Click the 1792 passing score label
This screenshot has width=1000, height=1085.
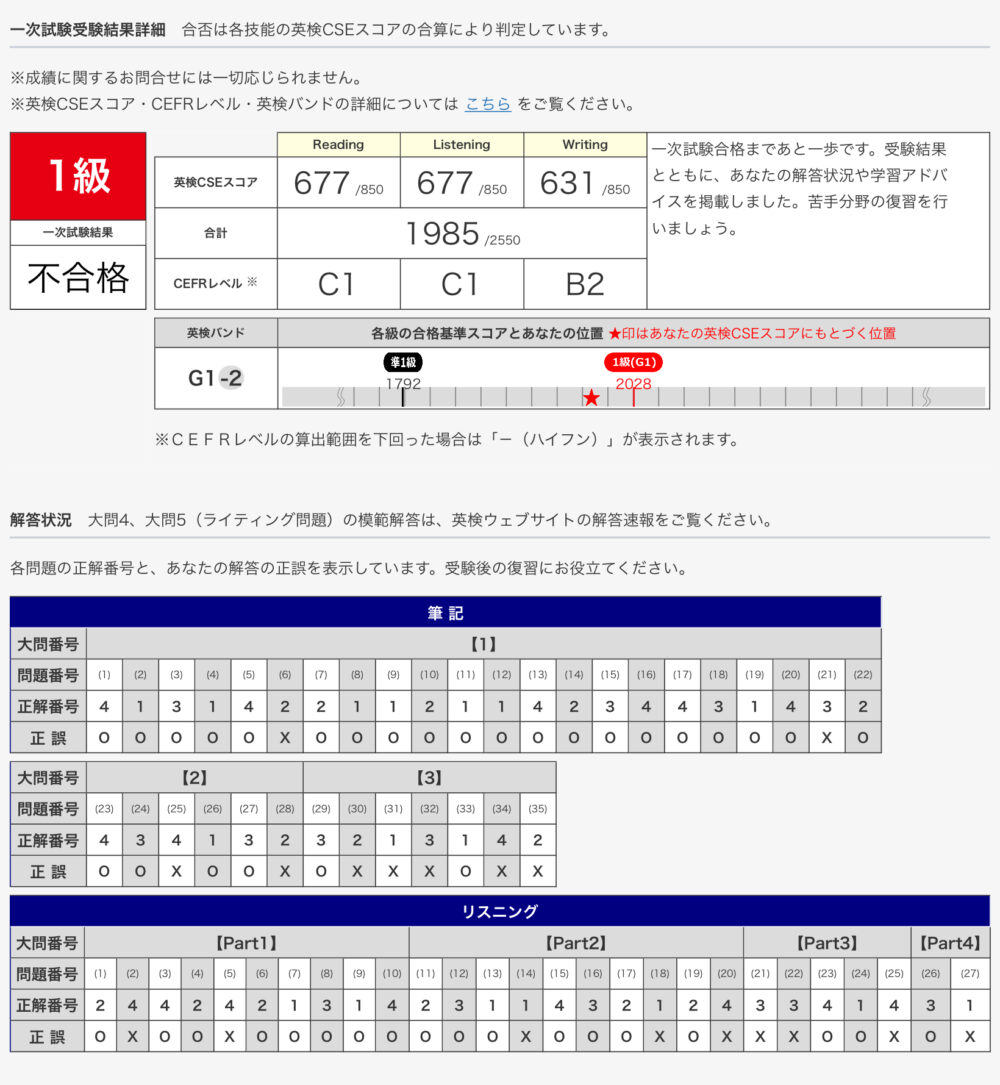pos(403,384)
